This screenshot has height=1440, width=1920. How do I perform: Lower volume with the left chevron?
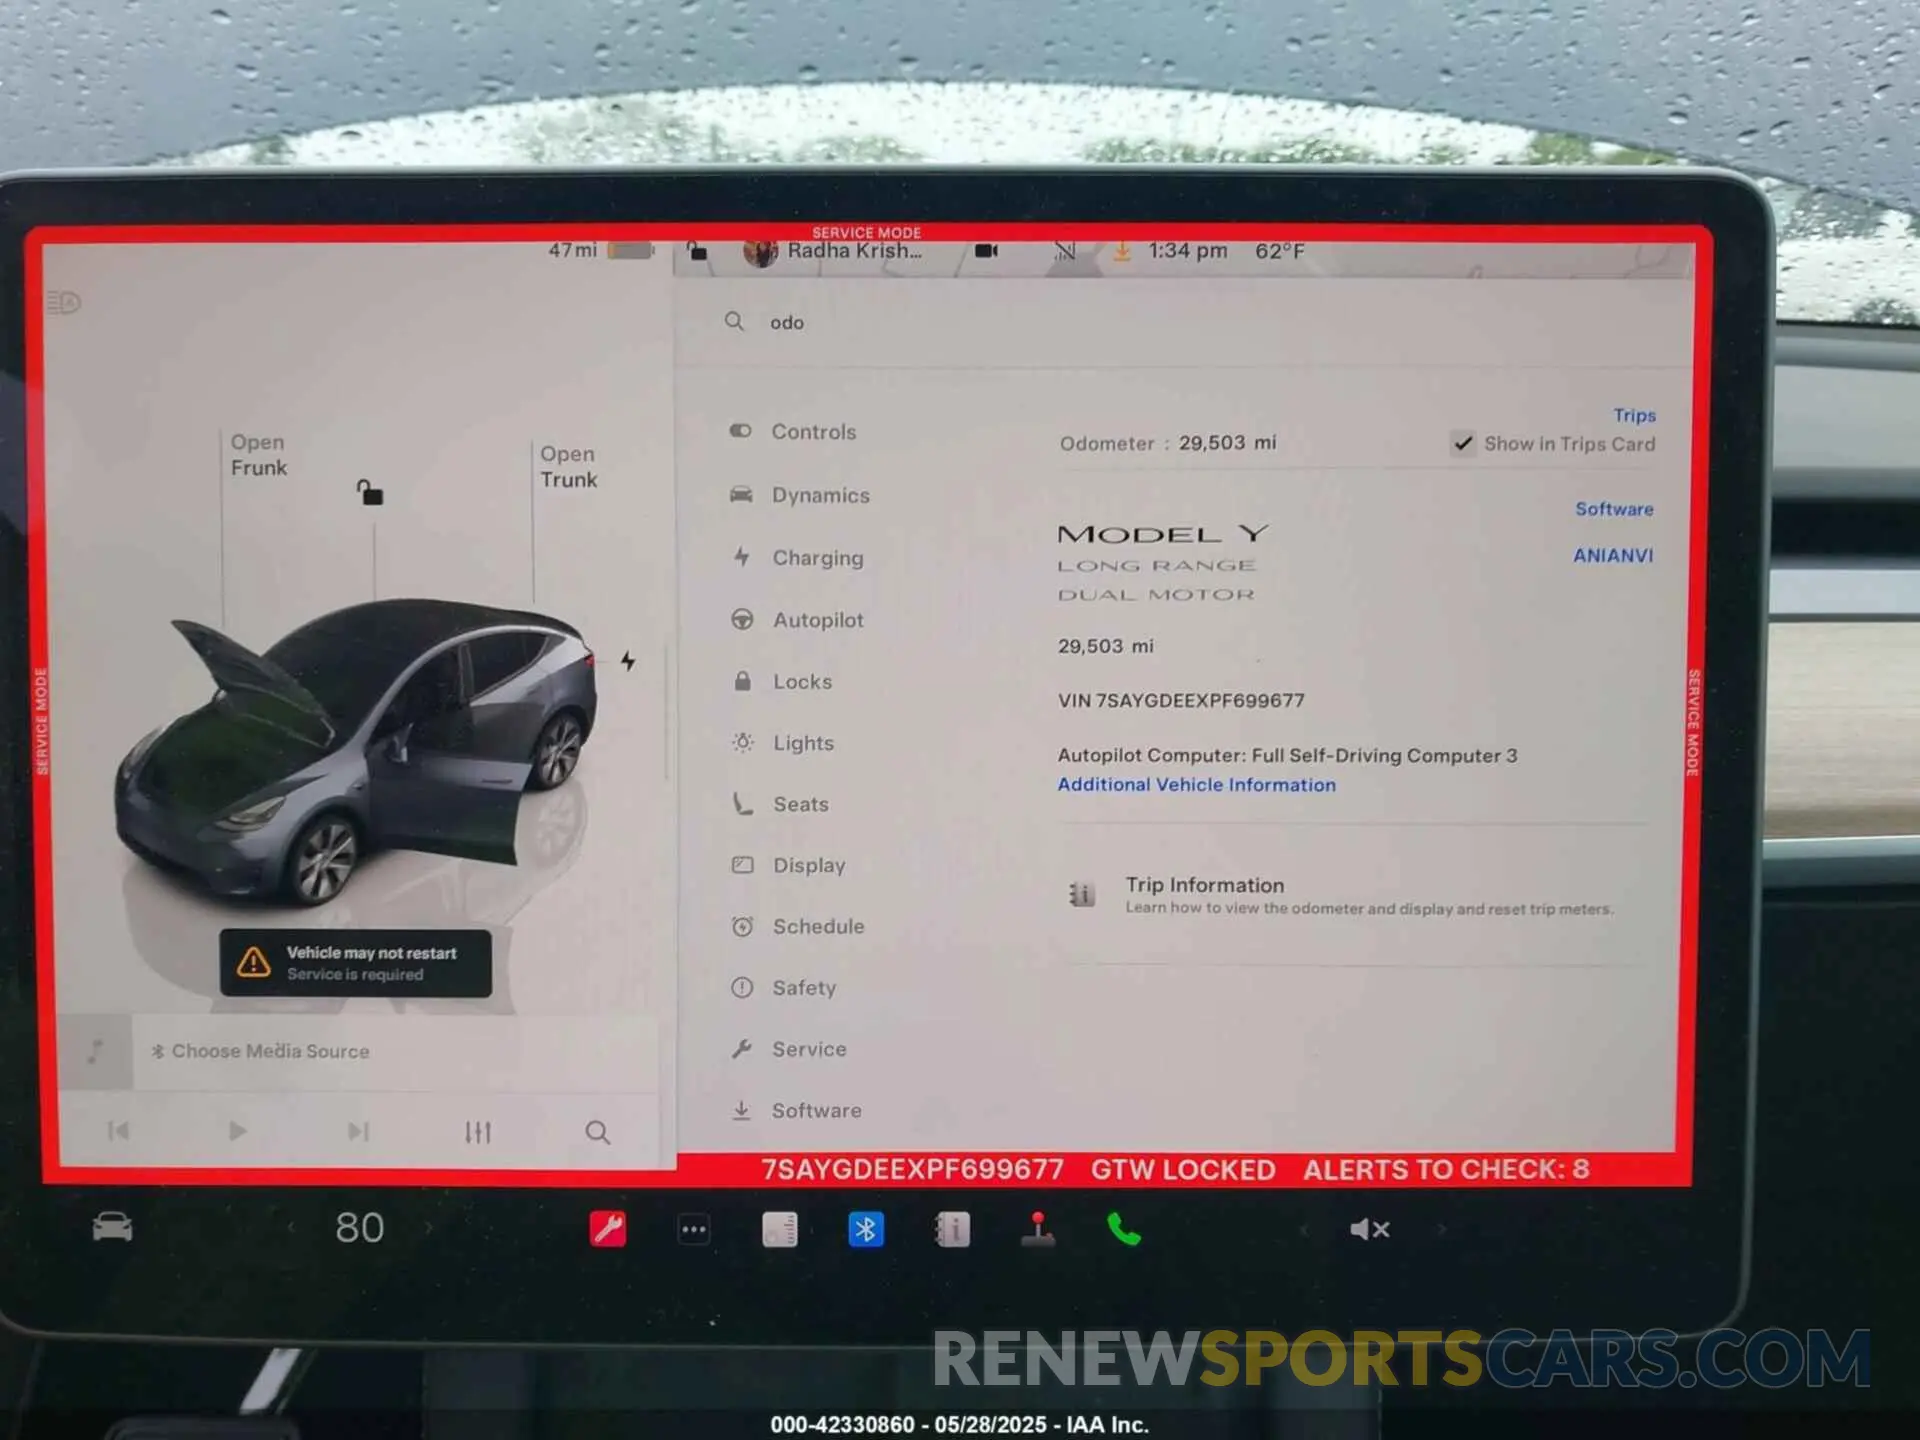[1304, 1229]
